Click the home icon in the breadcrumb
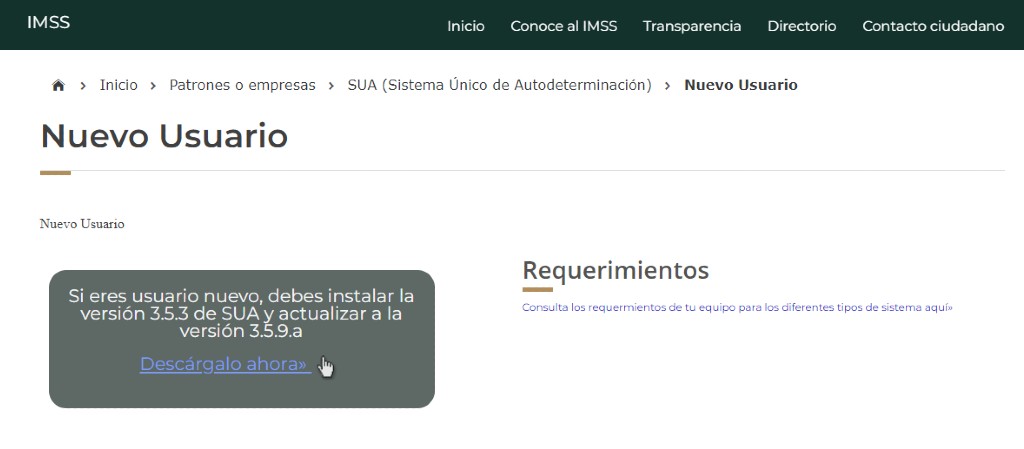Screen dimensions: 1024x449 coord(58,86)
